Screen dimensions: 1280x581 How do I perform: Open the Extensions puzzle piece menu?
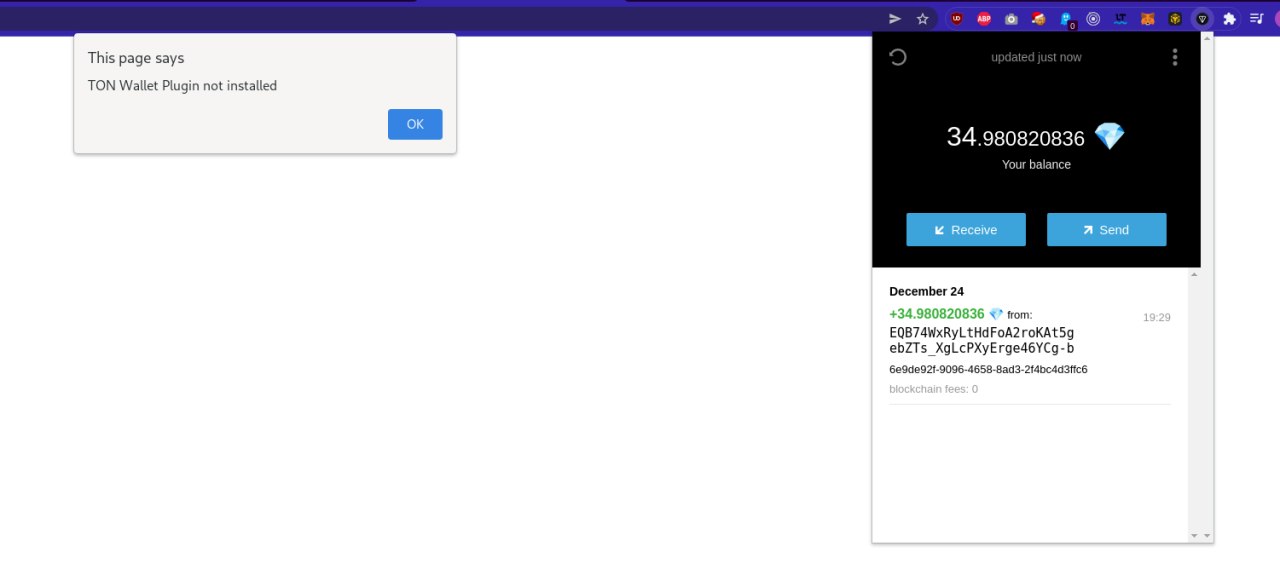[x=1229, y=18]
